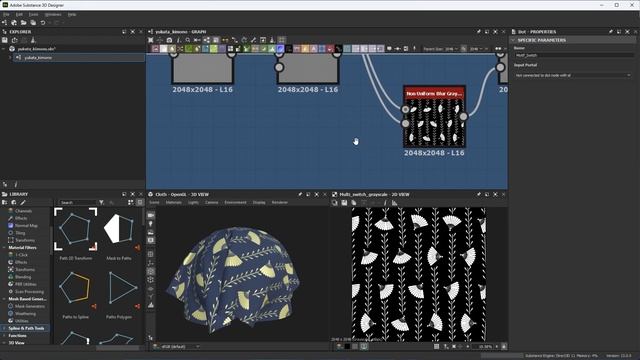
Task: Click the Library search field
Action: click(77, 202)
